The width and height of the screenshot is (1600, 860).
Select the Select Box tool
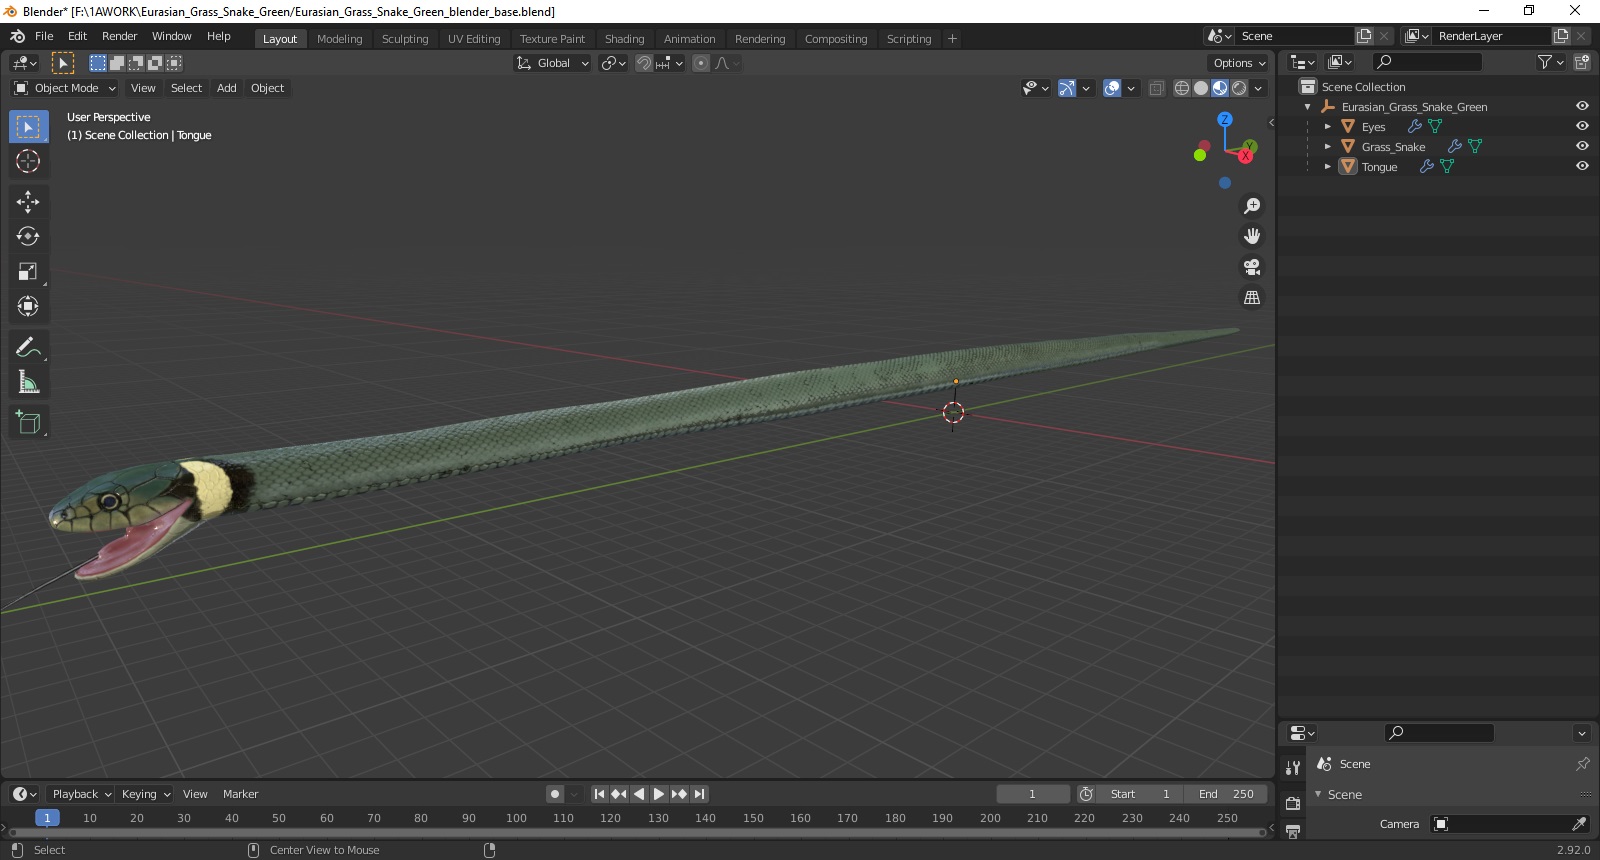click(x=28, y=127)
